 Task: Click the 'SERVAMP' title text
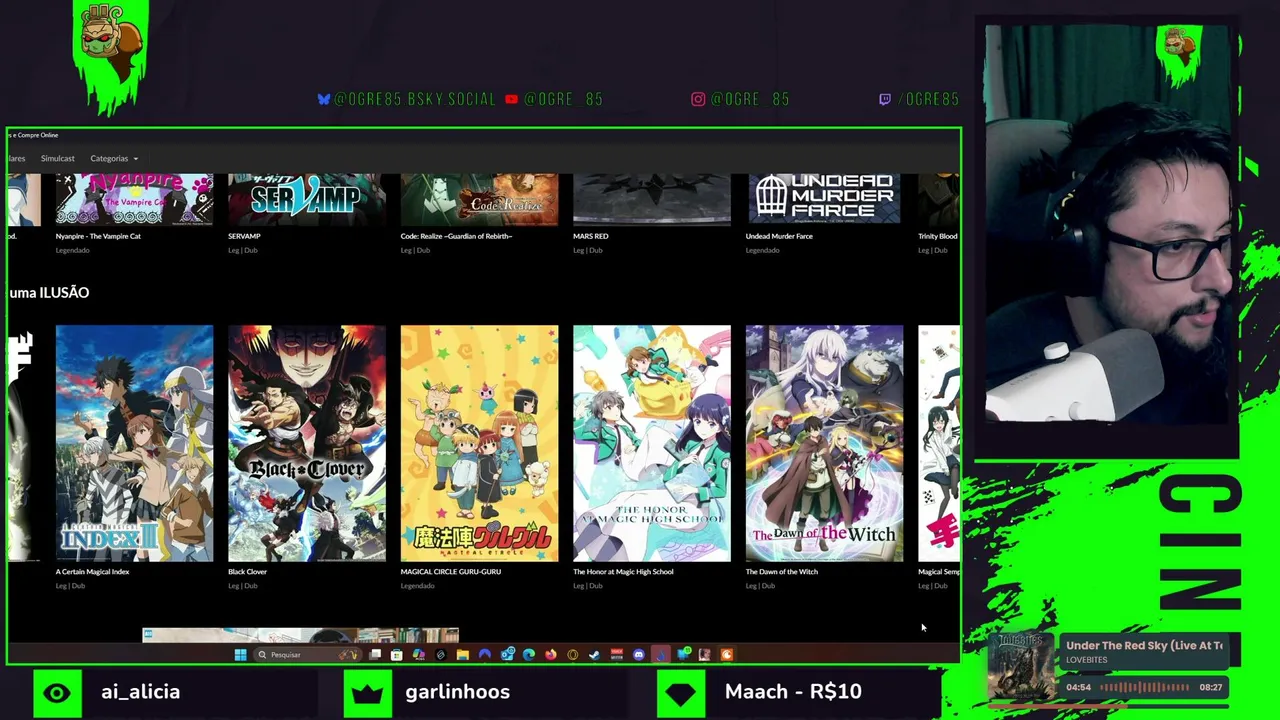click(x=244, y=236)
